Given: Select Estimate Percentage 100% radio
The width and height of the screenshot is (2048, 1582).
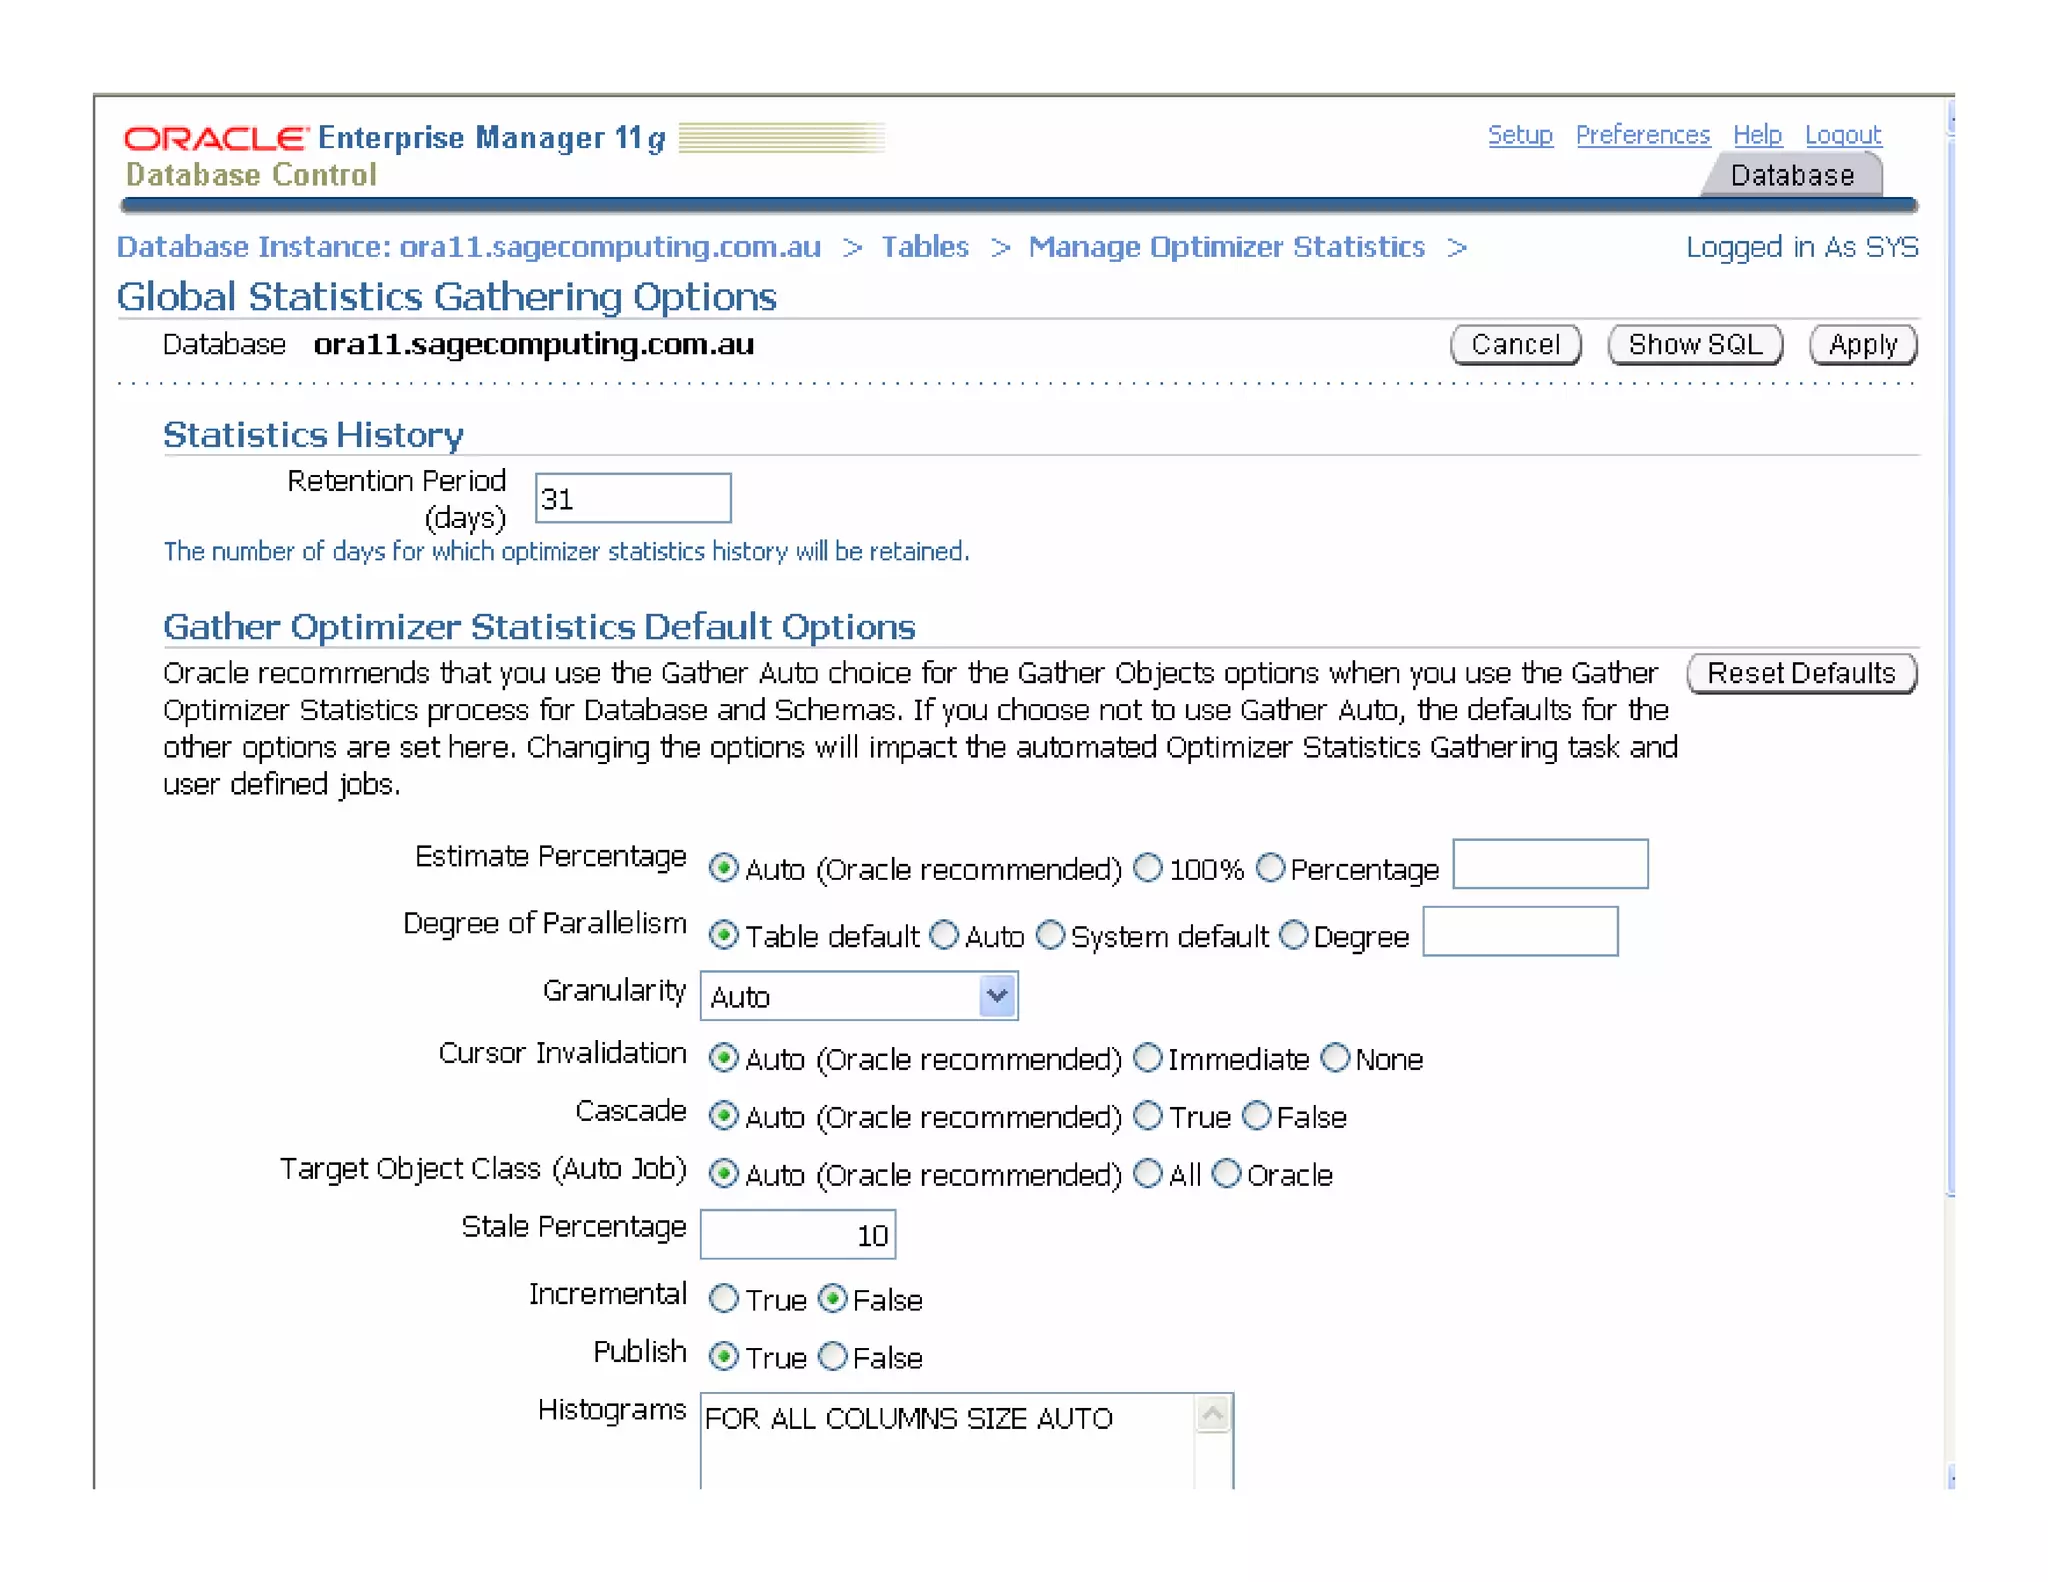Looking at the screenshot, I should [x=1148, y=867].
